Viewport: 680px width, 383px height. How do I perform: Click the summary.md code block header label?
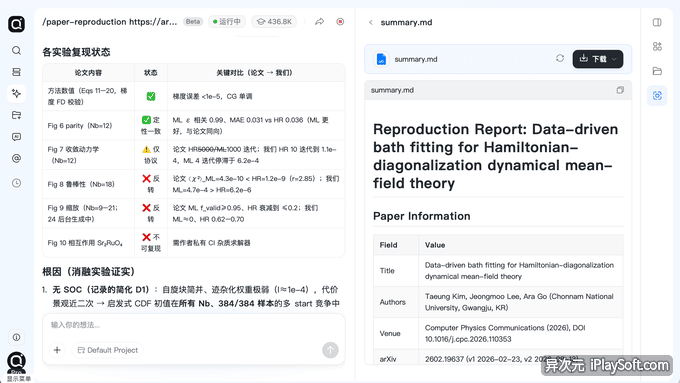pyautogui.click(x=392, y=90)
